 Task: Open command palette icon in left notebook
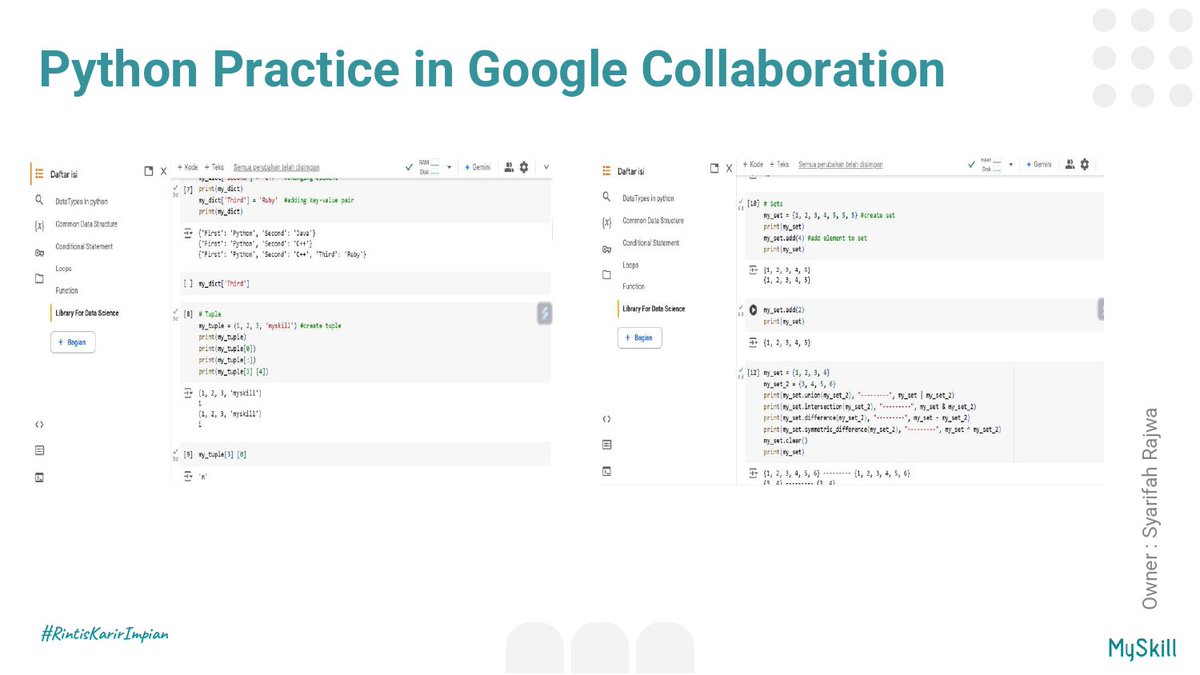38,450
